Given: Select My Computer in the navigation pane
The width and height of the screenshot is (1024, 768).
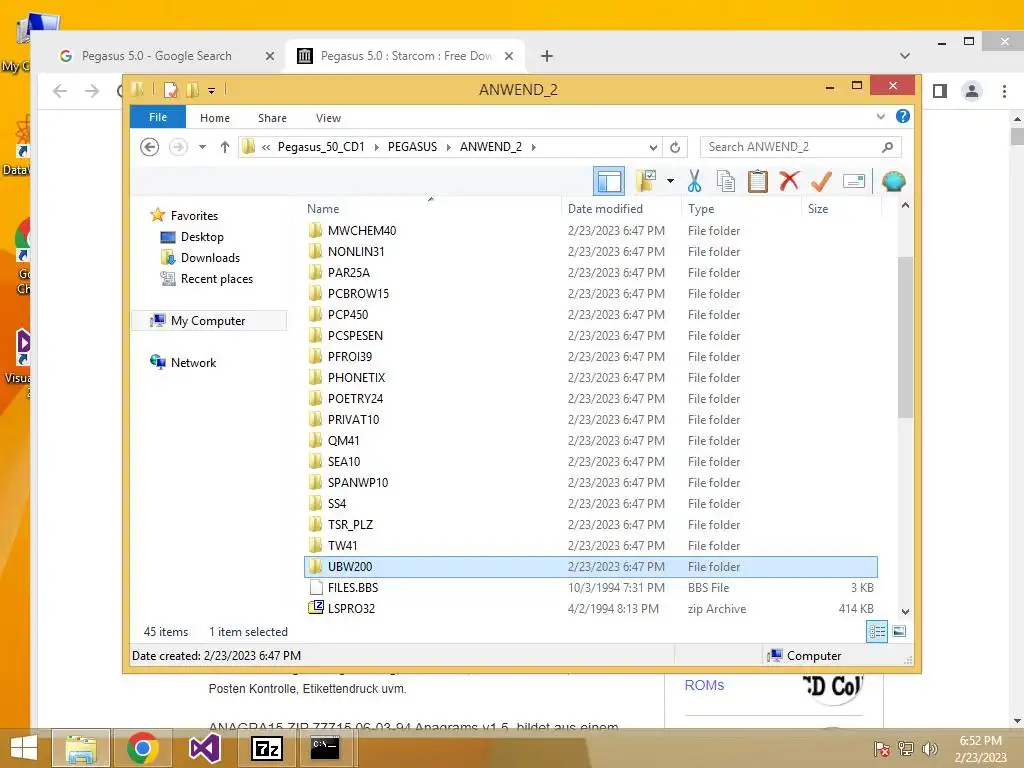Looking at the screenshot, I should [x=208, y=321].
